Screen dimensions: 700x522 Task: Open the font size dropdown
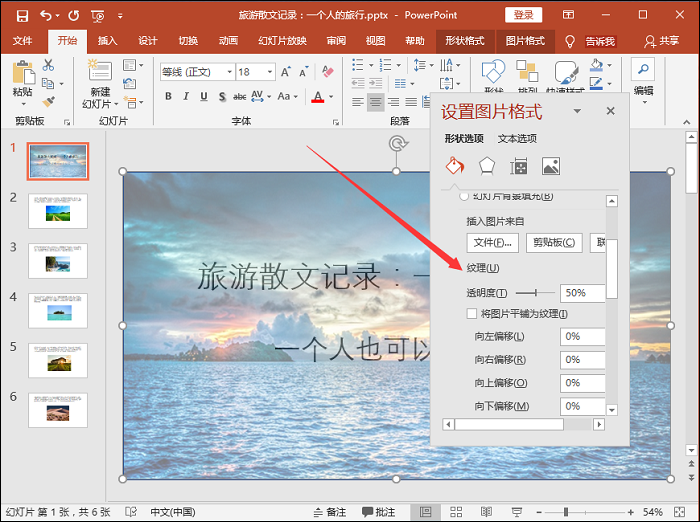[x=272, y=72]
